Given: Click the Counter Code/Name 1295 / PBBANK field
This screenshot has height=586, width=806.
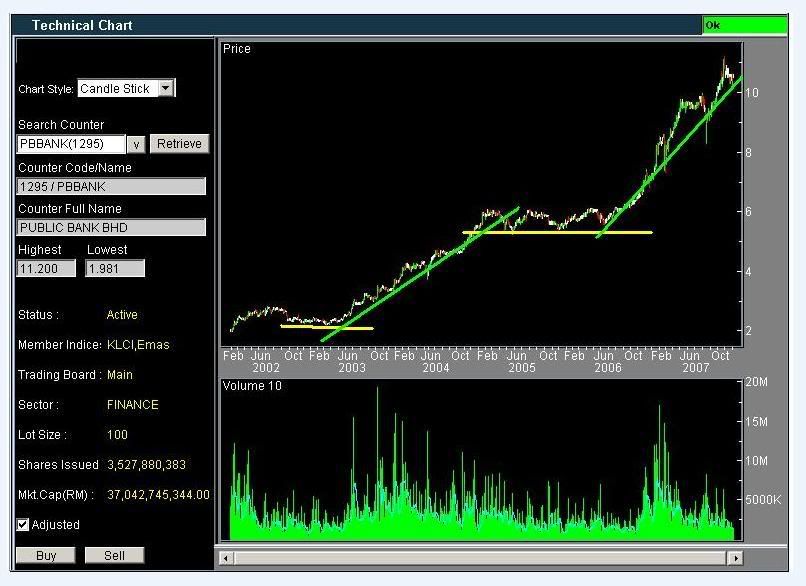Looking at the screenshot, I should [x=111, y=187].
